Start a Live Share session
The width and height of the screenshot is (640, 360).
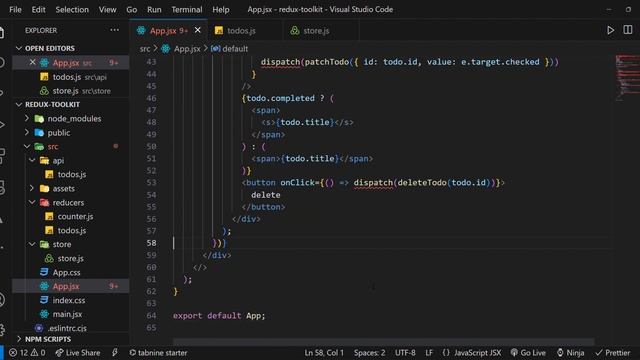point(78,353)
